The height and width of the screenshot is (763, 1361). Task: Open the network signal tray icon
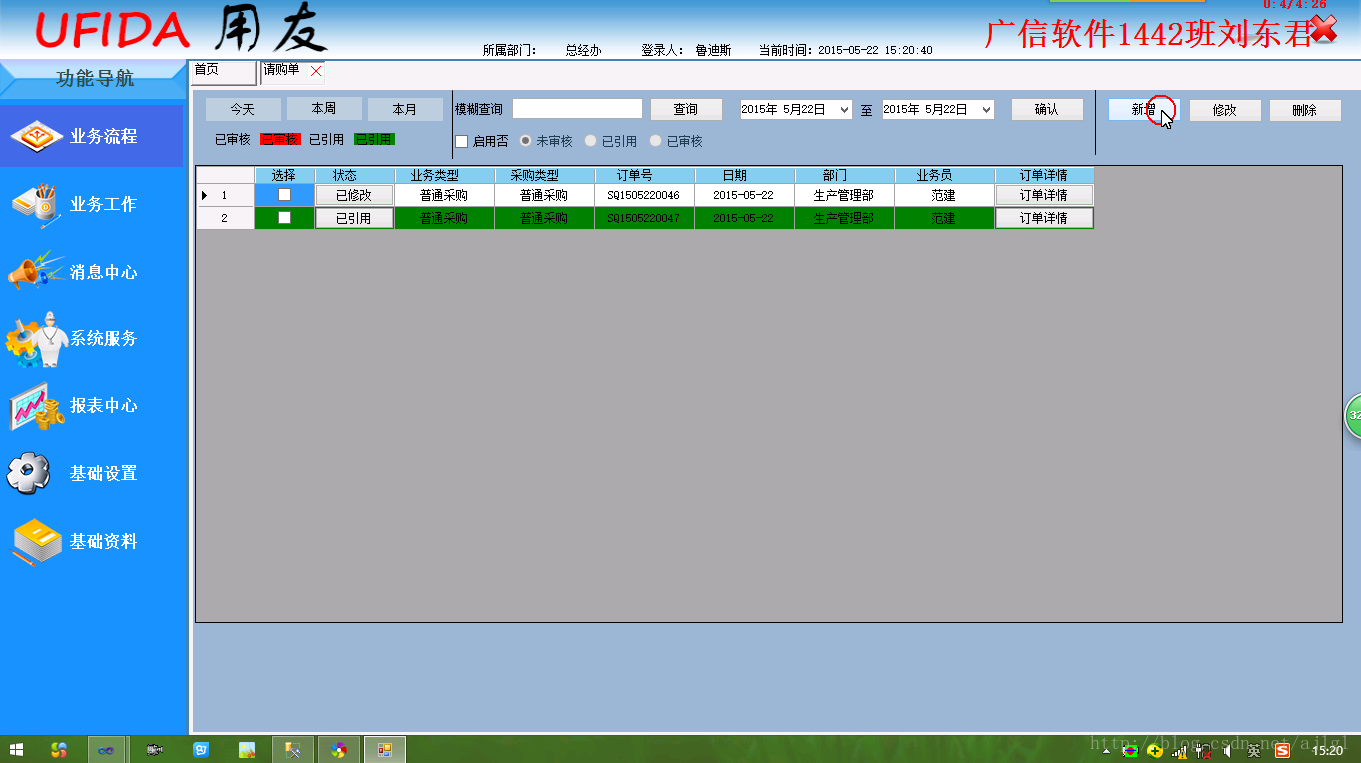point(1181,750)
